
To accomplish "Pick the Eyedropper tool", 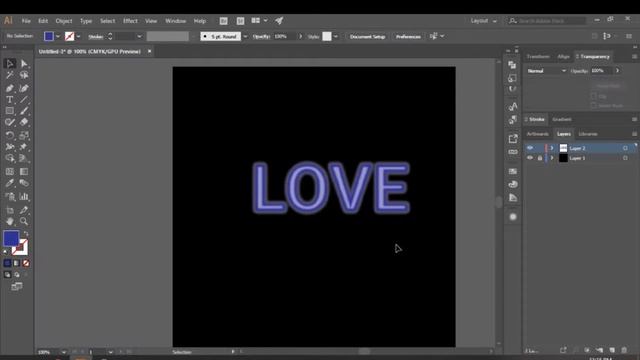I will point(10,183).
